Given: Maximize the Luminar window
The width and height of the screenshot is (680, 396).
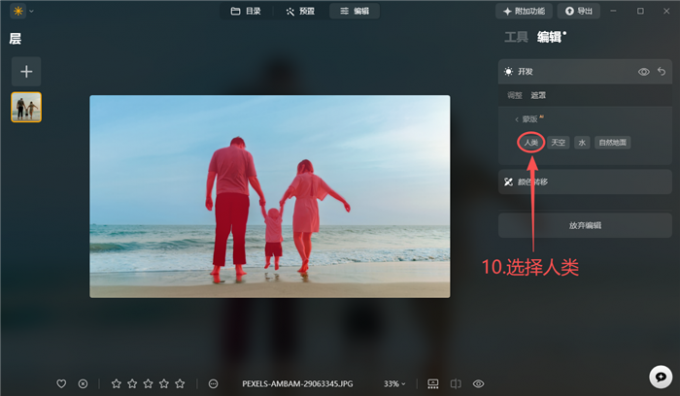Looking at the screenshot, I should click(640, 11).
